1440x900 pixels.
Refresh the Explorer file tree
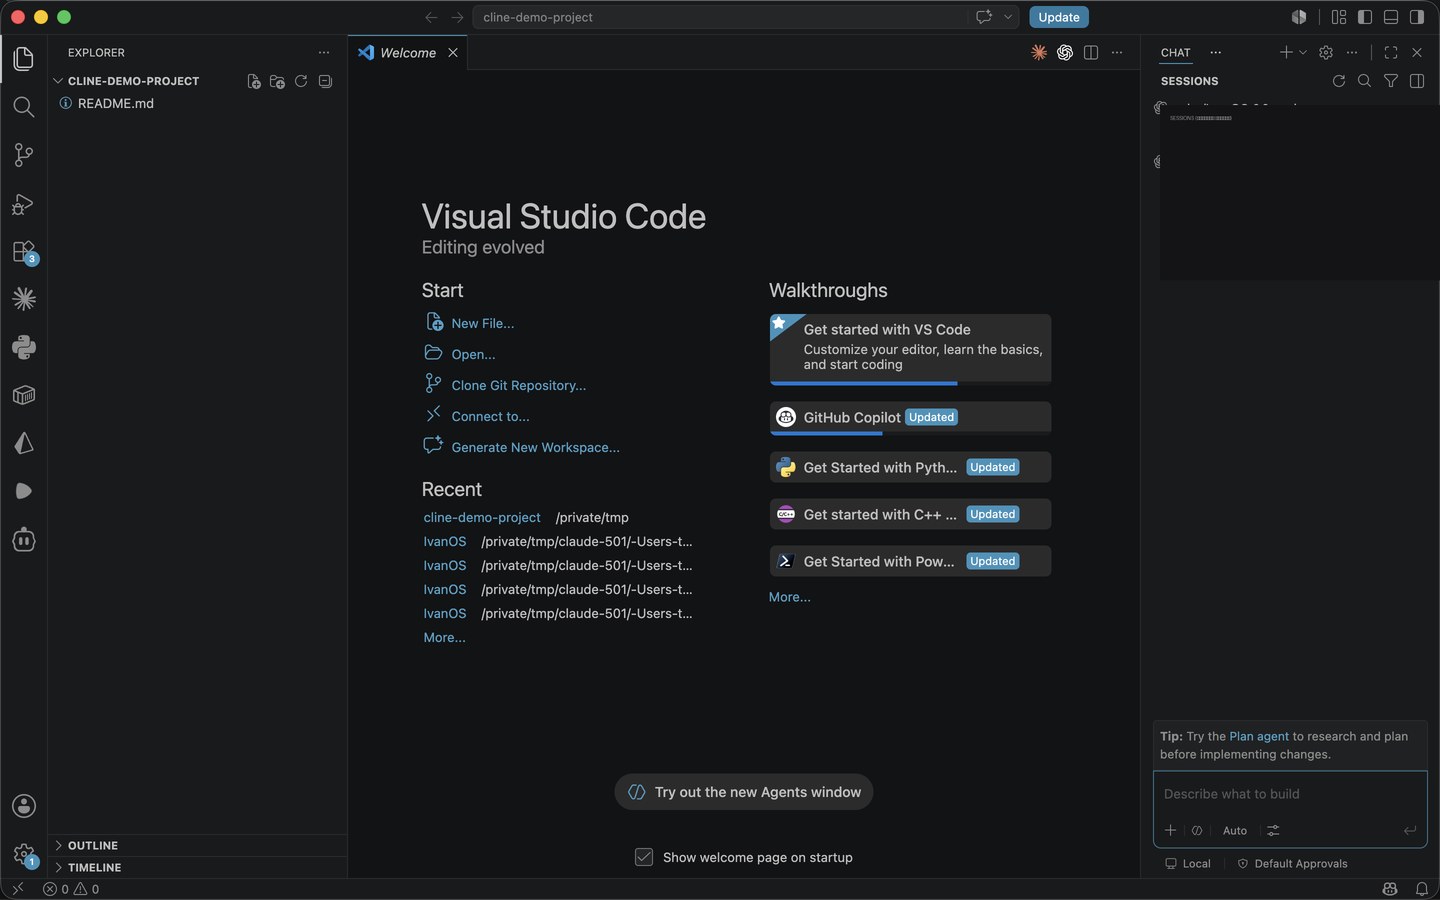pos(301,81)
